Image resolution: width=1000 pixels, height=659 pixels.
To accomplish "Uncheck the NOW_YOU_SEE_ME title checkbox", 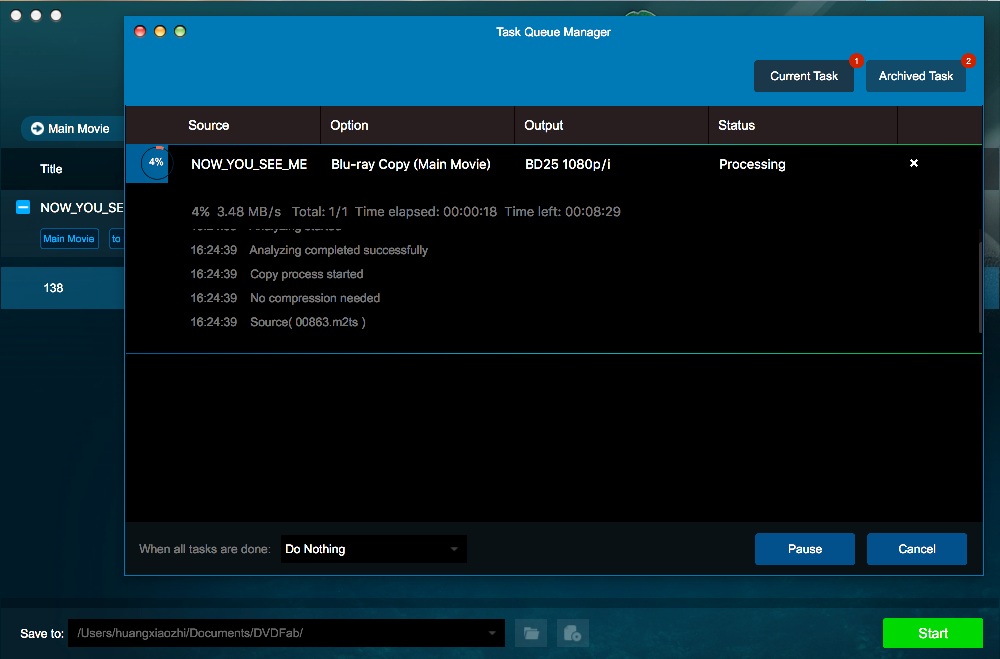I will (23, 208).
